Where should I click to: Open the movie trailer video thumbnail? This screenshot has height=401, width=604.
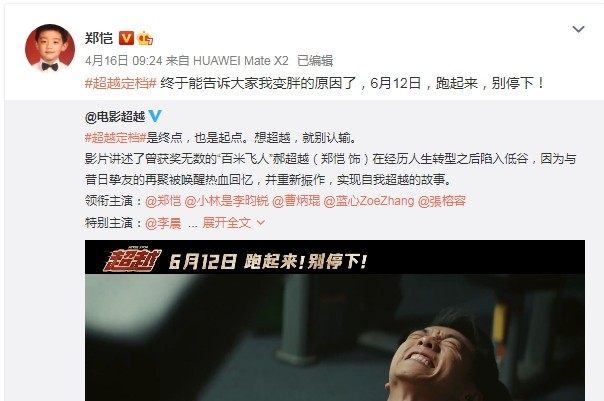pyautogui.click(x=335, y=320)
